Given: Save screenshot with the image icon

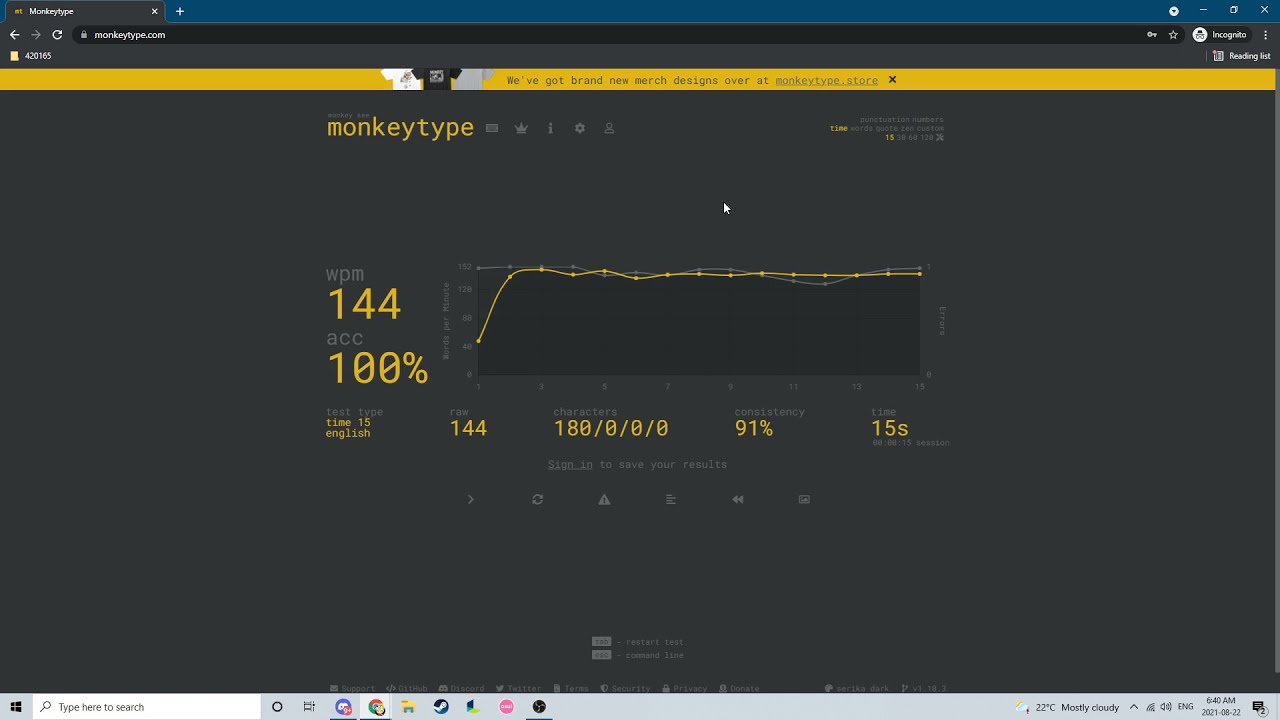Looking at the screenshot, I should tap(804, 499).
